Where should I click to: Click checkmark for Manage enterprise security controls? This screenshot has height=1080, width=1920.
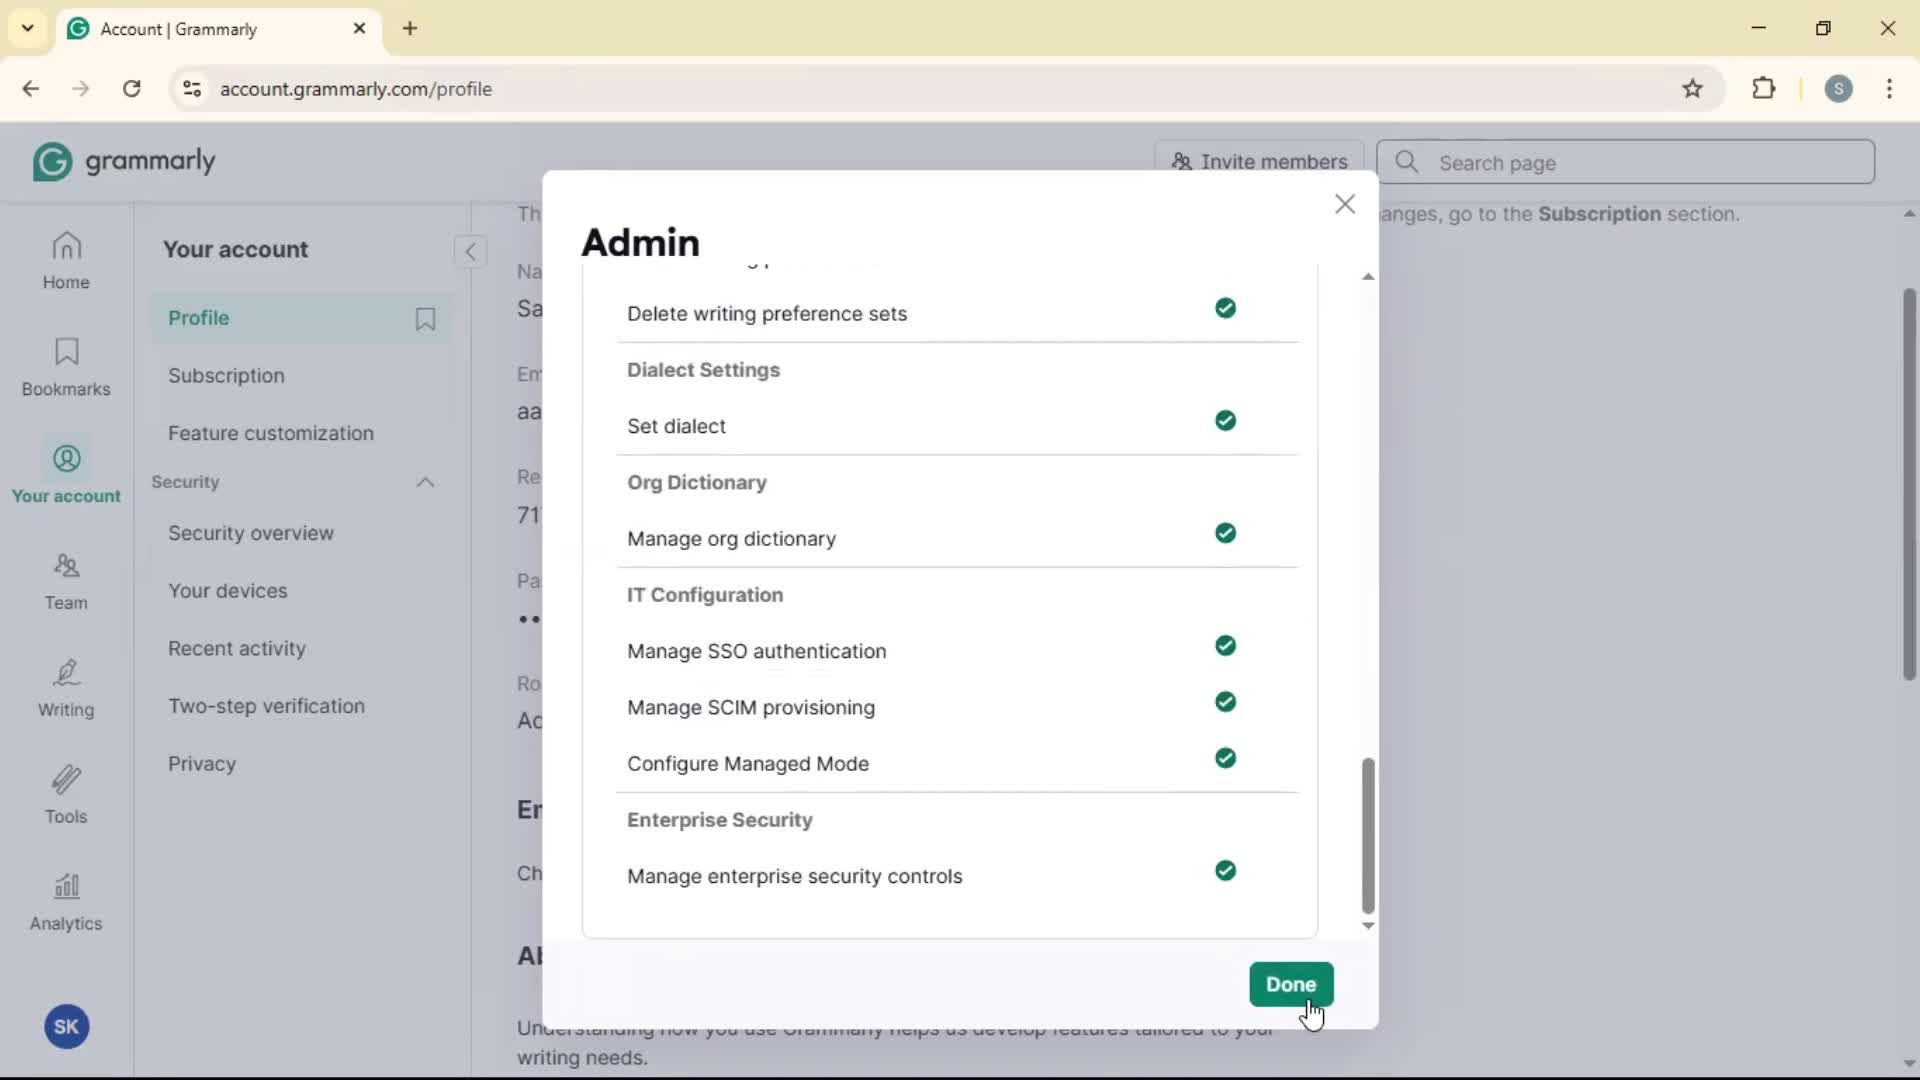click(x=1225, y=871)
